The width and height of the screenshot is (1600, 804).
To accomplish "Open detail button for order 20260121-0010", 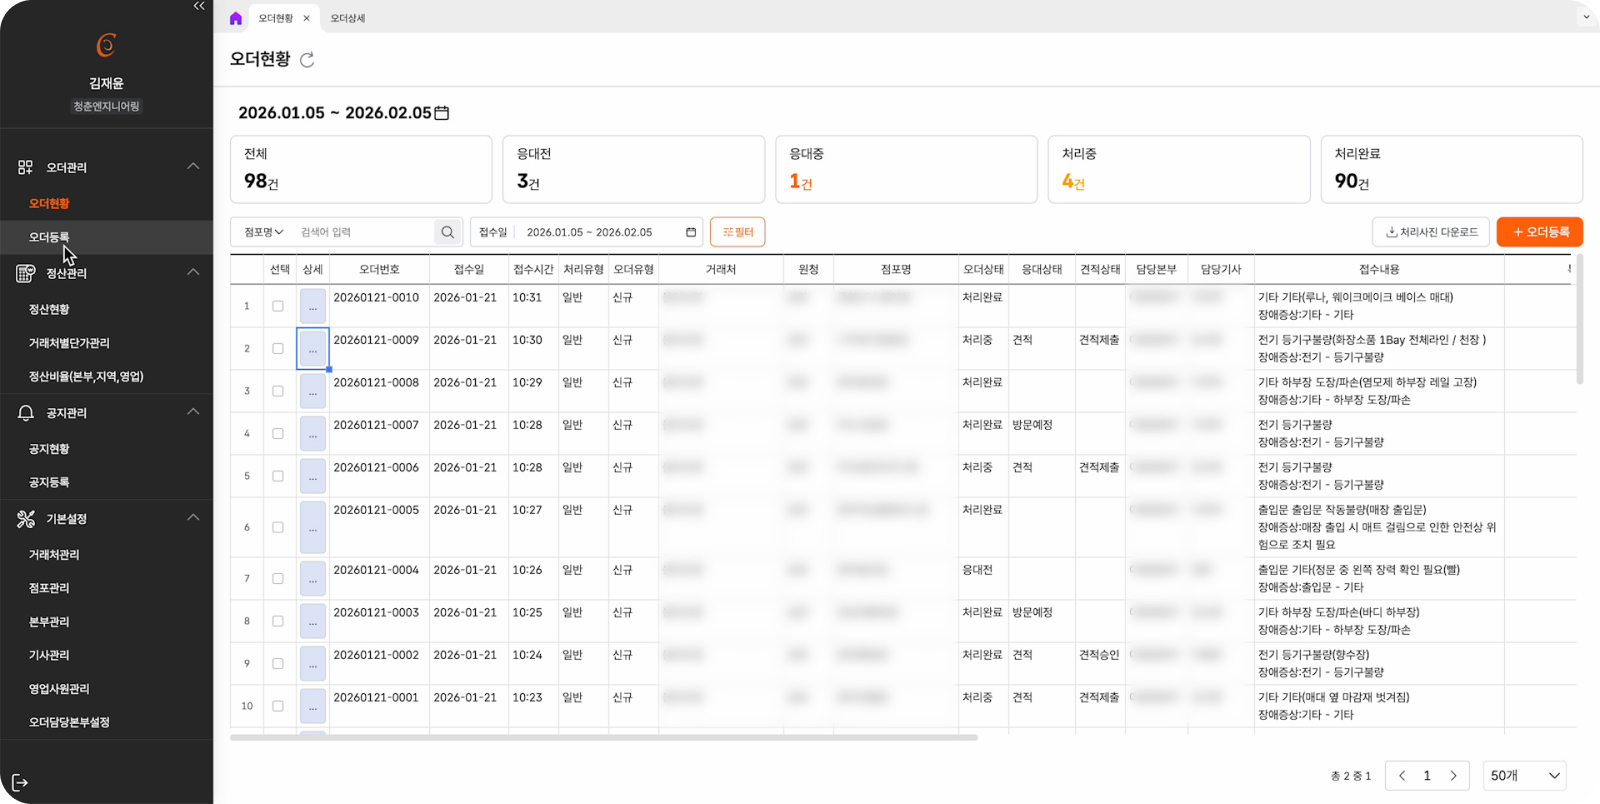I will pyautogui.click(x=313, y=306).
